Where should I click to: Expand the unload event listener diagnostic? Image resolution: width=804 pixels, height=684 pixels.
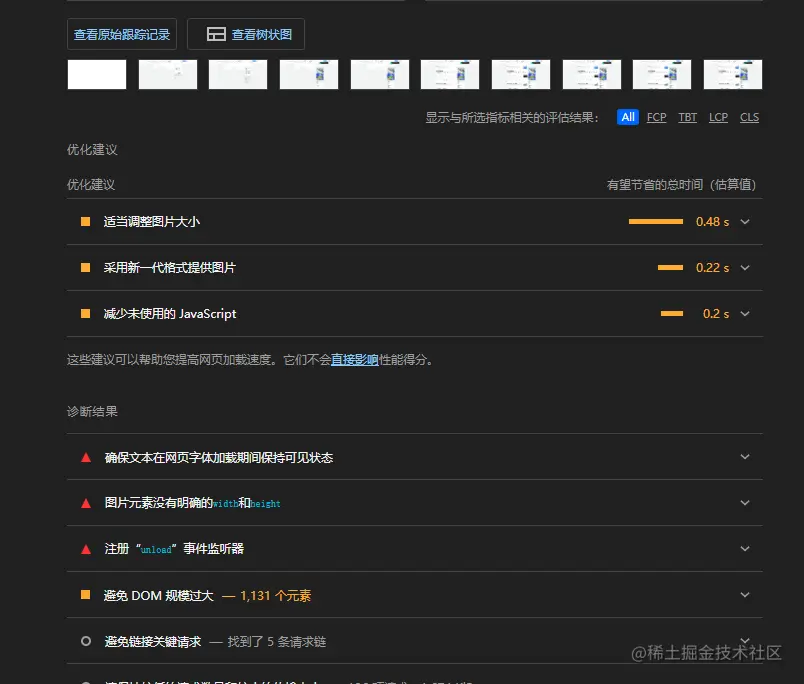tap(745, 549)
